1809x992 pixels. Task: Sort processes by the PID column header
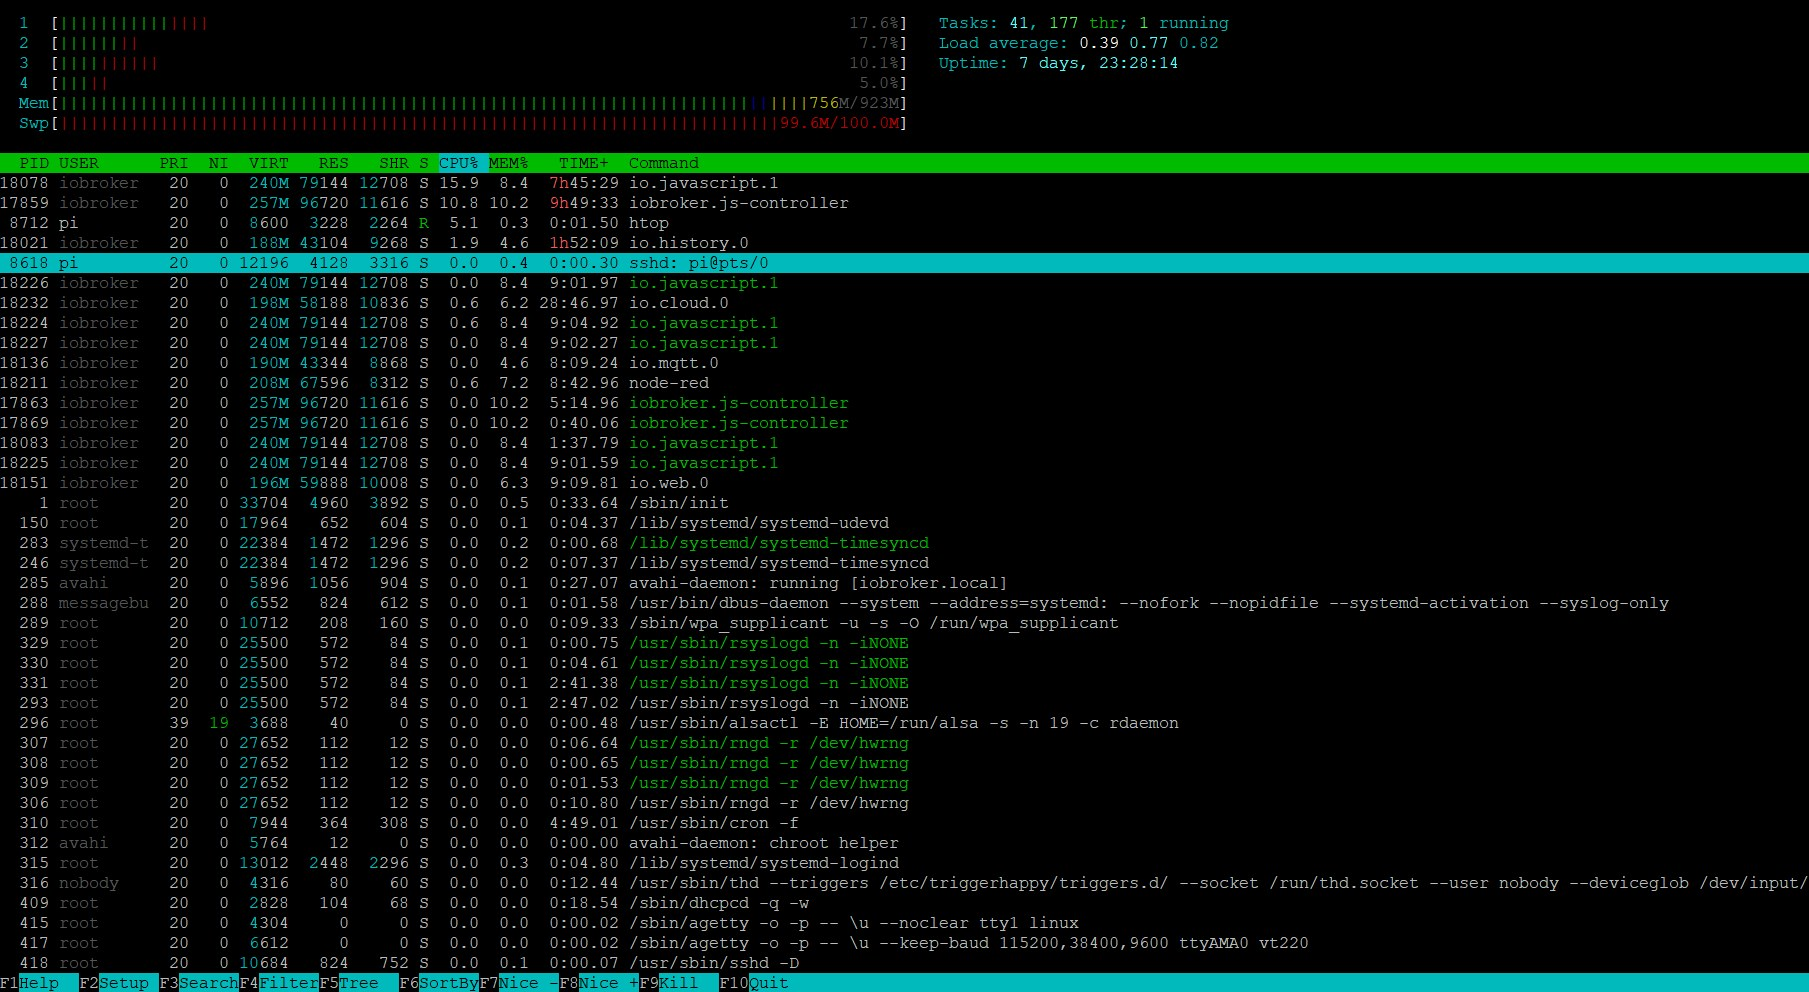(34, 163)
